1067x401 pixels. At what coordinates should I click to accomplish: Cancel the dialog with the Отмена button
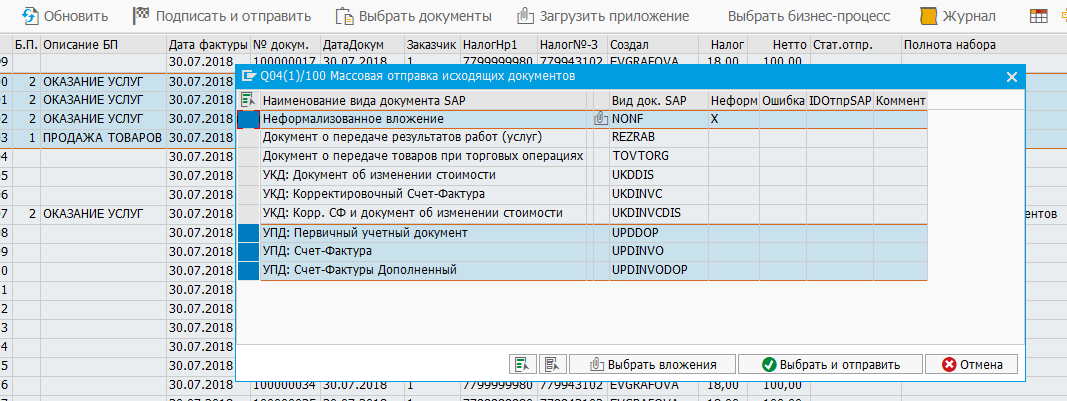[971, 364]
